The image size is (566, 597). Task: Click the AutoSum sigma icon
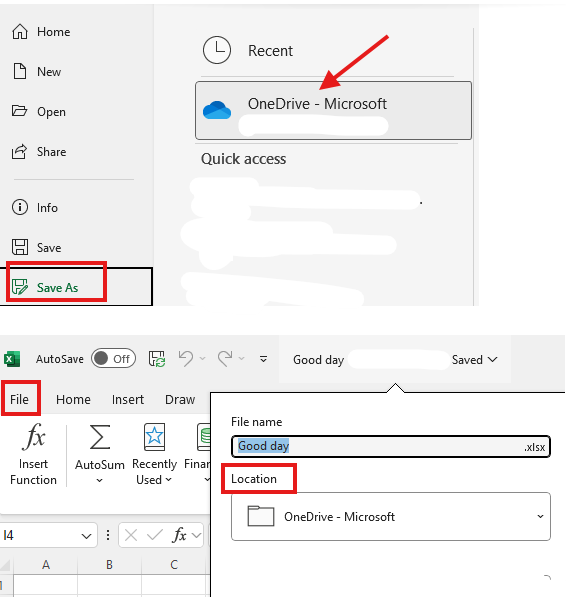point(100,437)
